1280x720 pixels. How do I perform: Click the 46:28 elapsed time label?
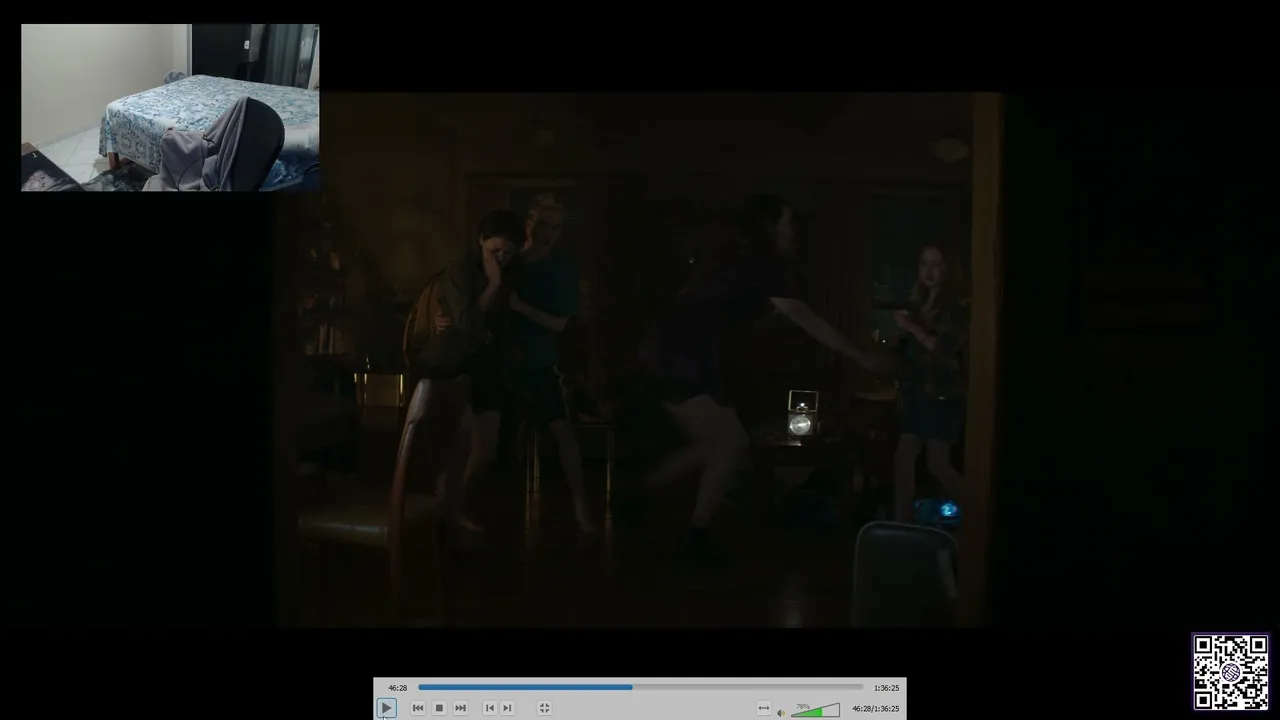tap(397, 688)
